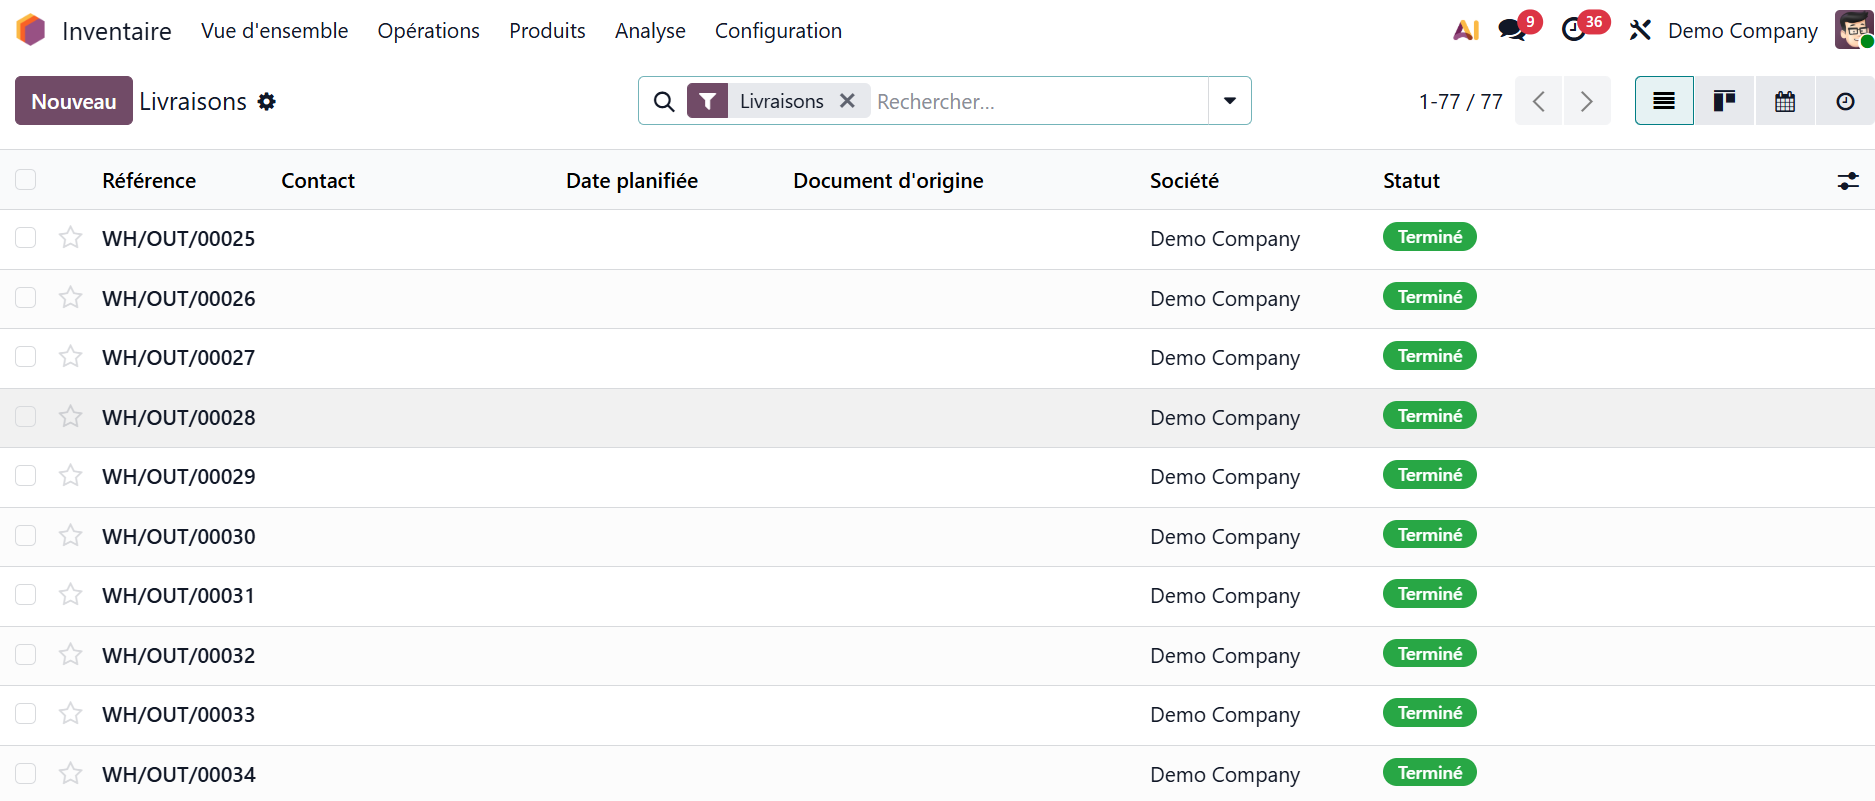Switch to list view
The width and height of the screenshot is (1875, 801).
coord(1664,101)
